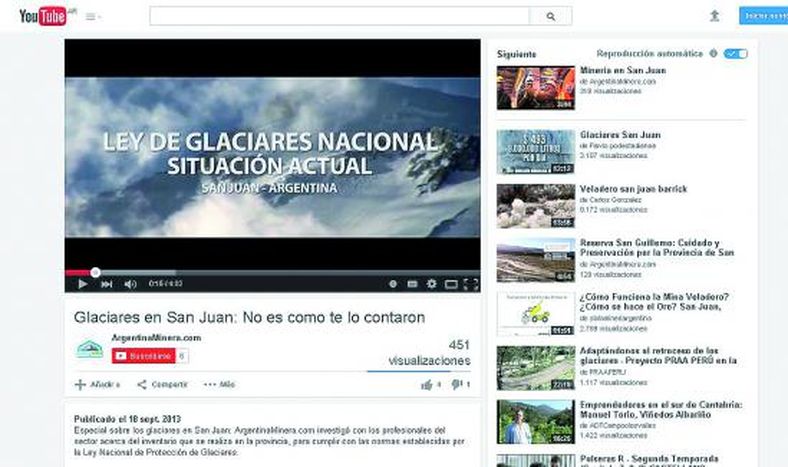Subscribe to ArgentinaMinera.com channel
Screen dimensions: 788x467
tap(144, 356)
